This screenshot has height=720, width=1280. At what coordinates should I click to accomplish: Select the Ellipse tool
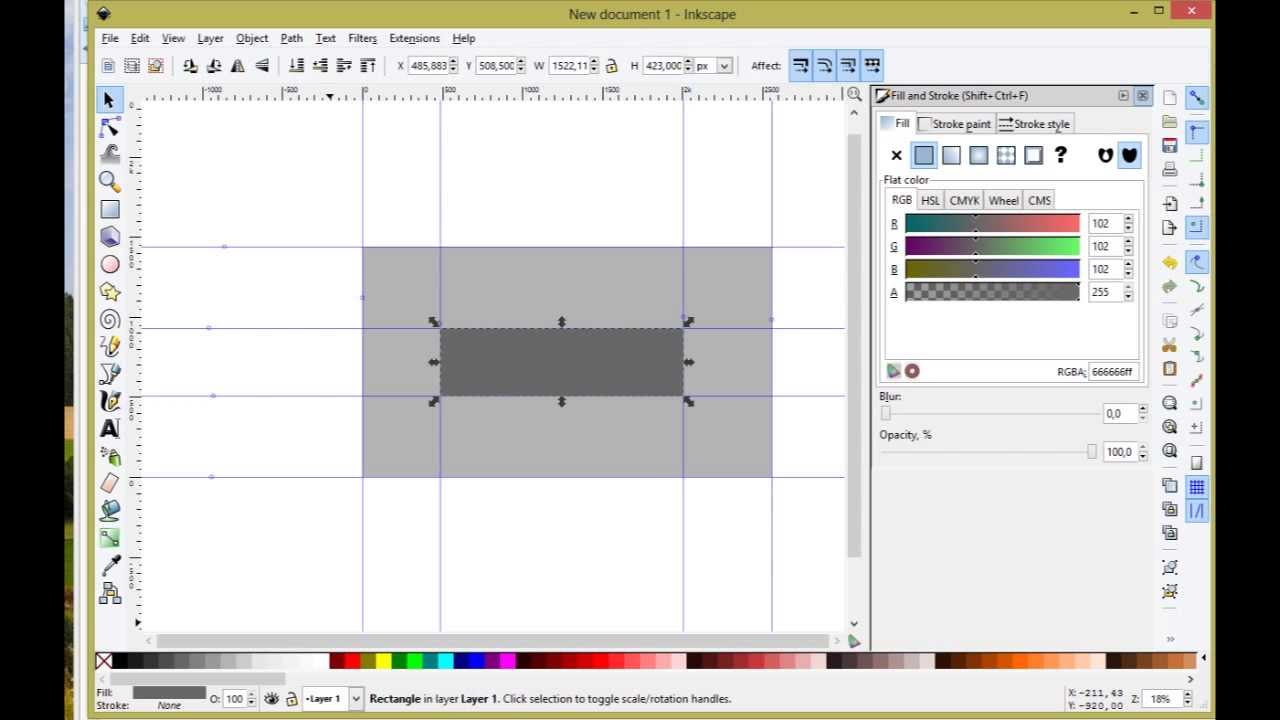pos(110,264)
